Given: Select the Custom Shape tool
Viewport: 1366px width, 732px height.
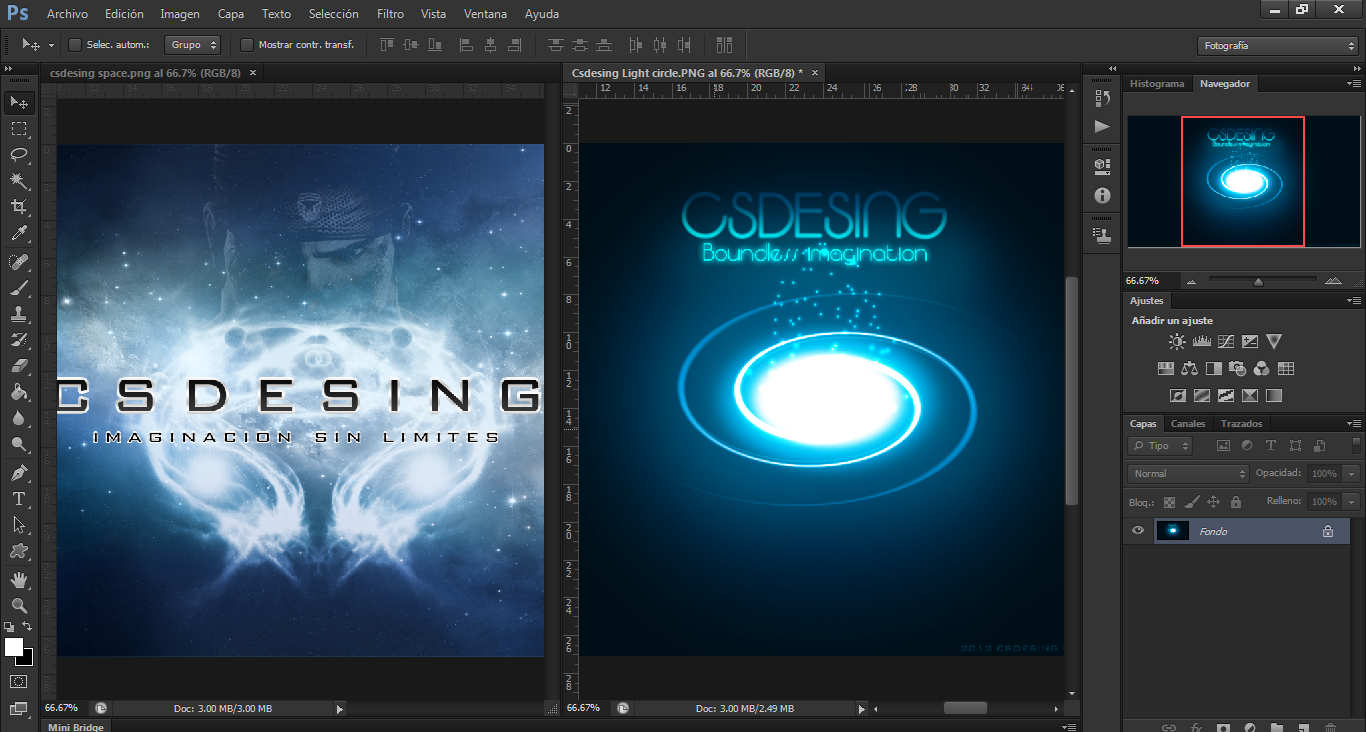Looking at the screenshot, I should pyautogui.click(x=19, y=551).
